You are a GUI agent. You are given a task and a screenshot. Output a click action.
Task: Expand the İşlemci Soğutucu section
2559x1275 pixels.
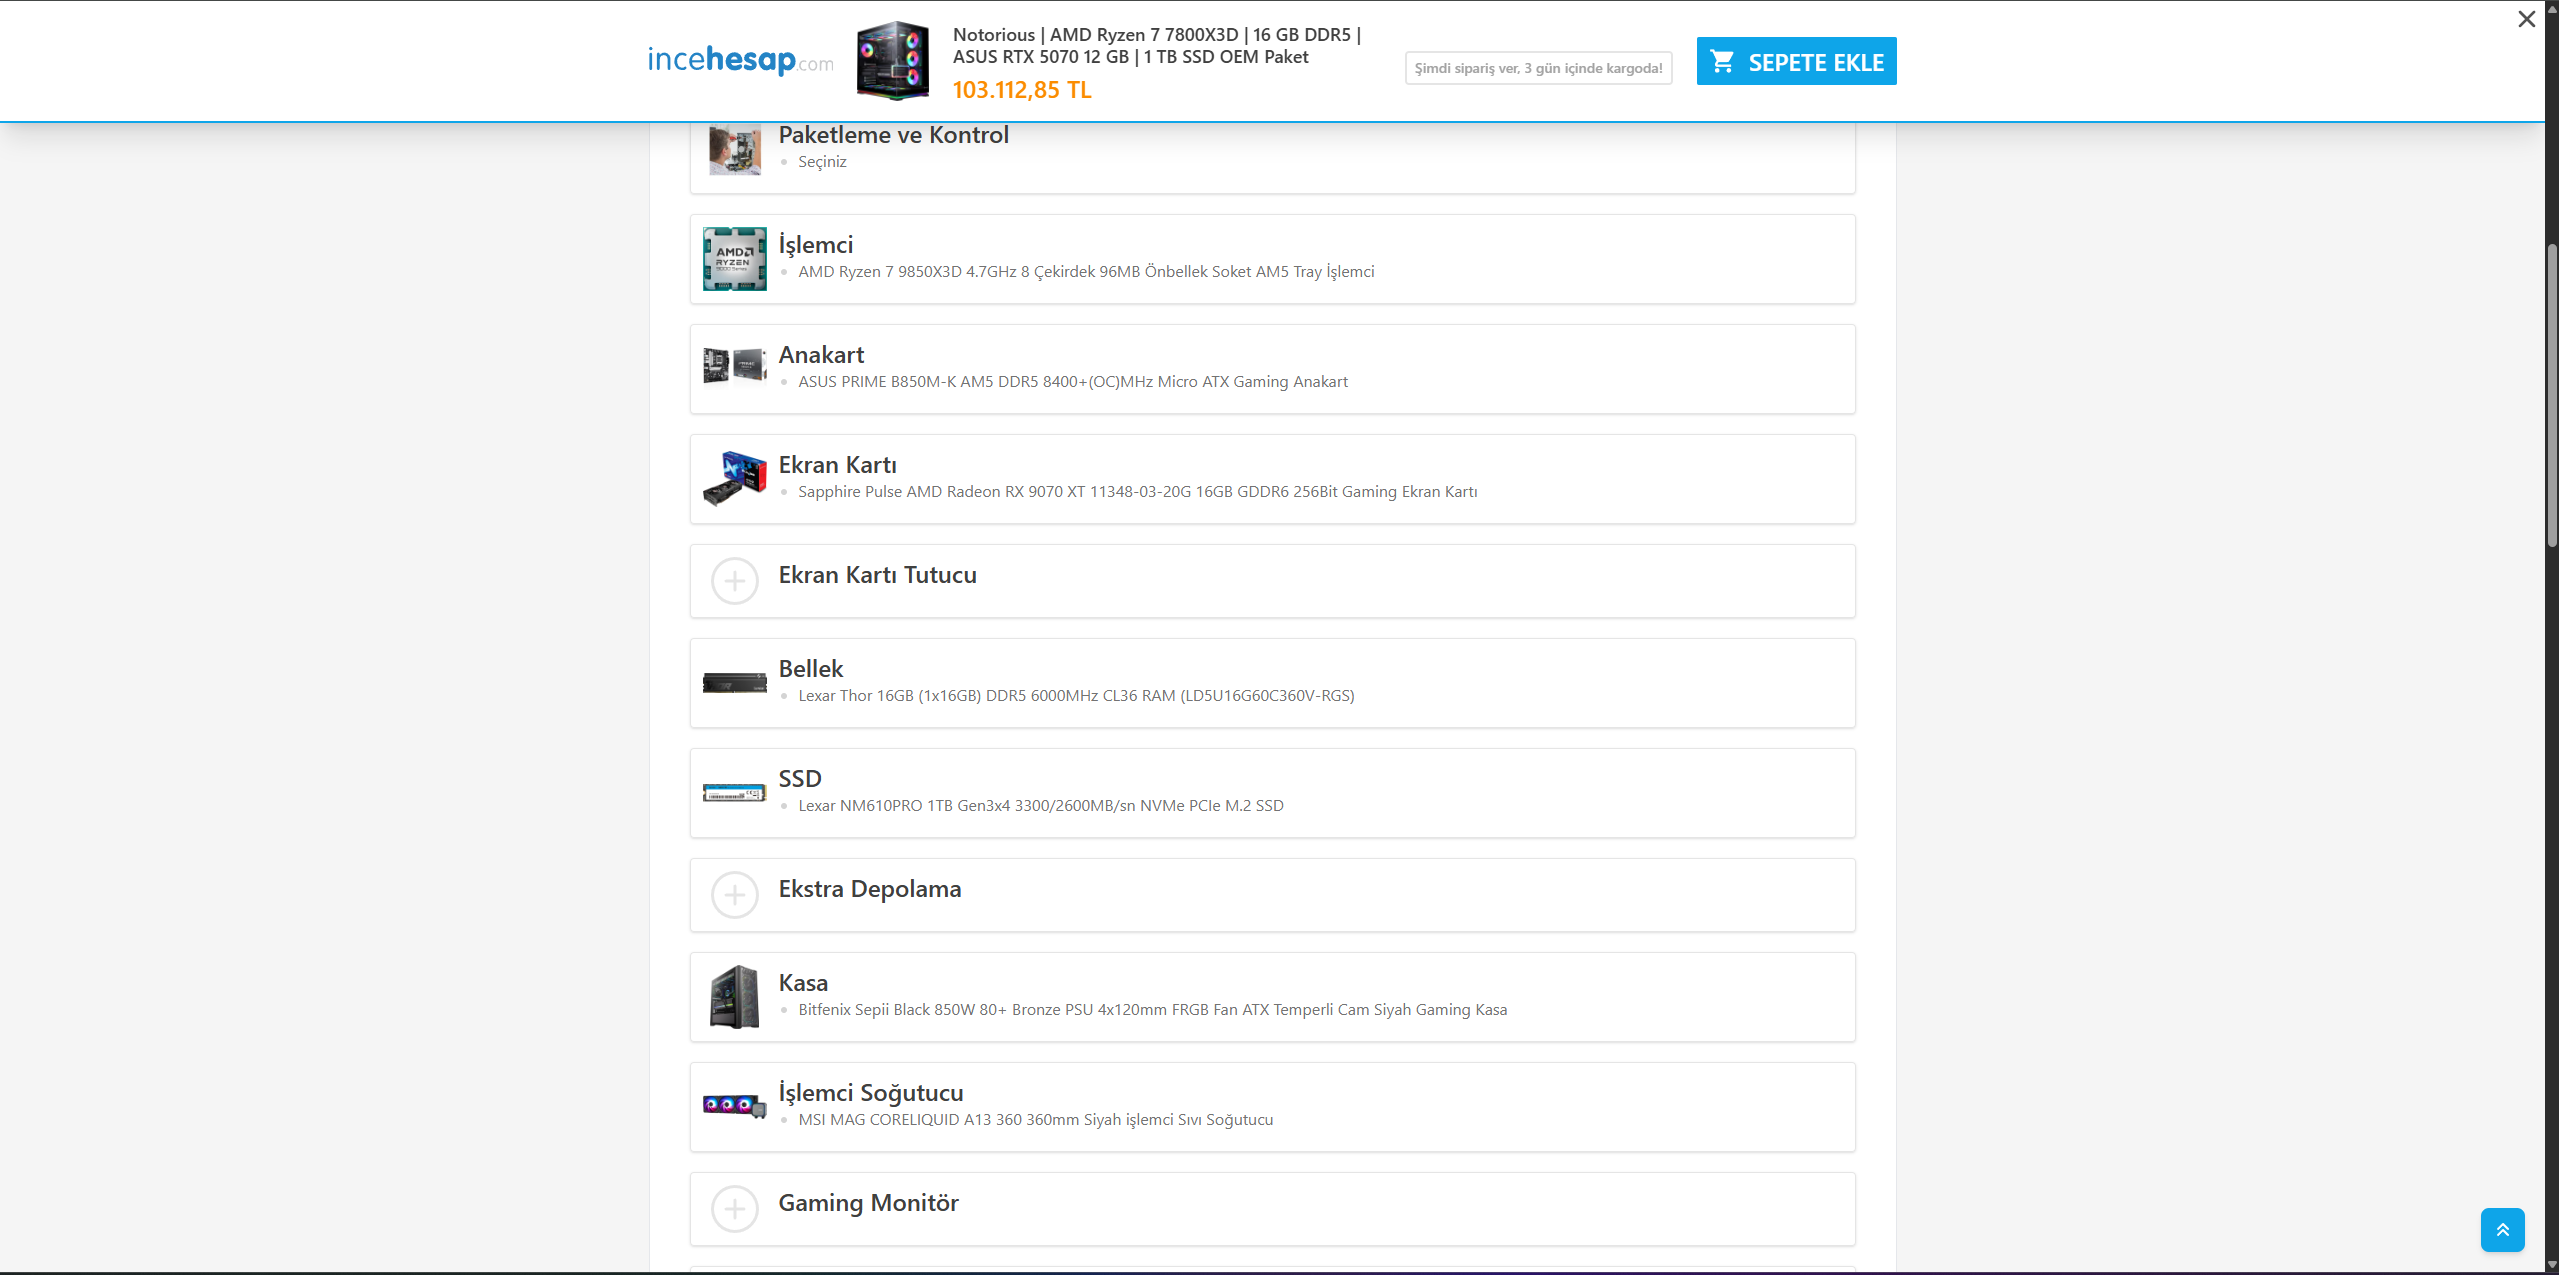pos(871,1093)
